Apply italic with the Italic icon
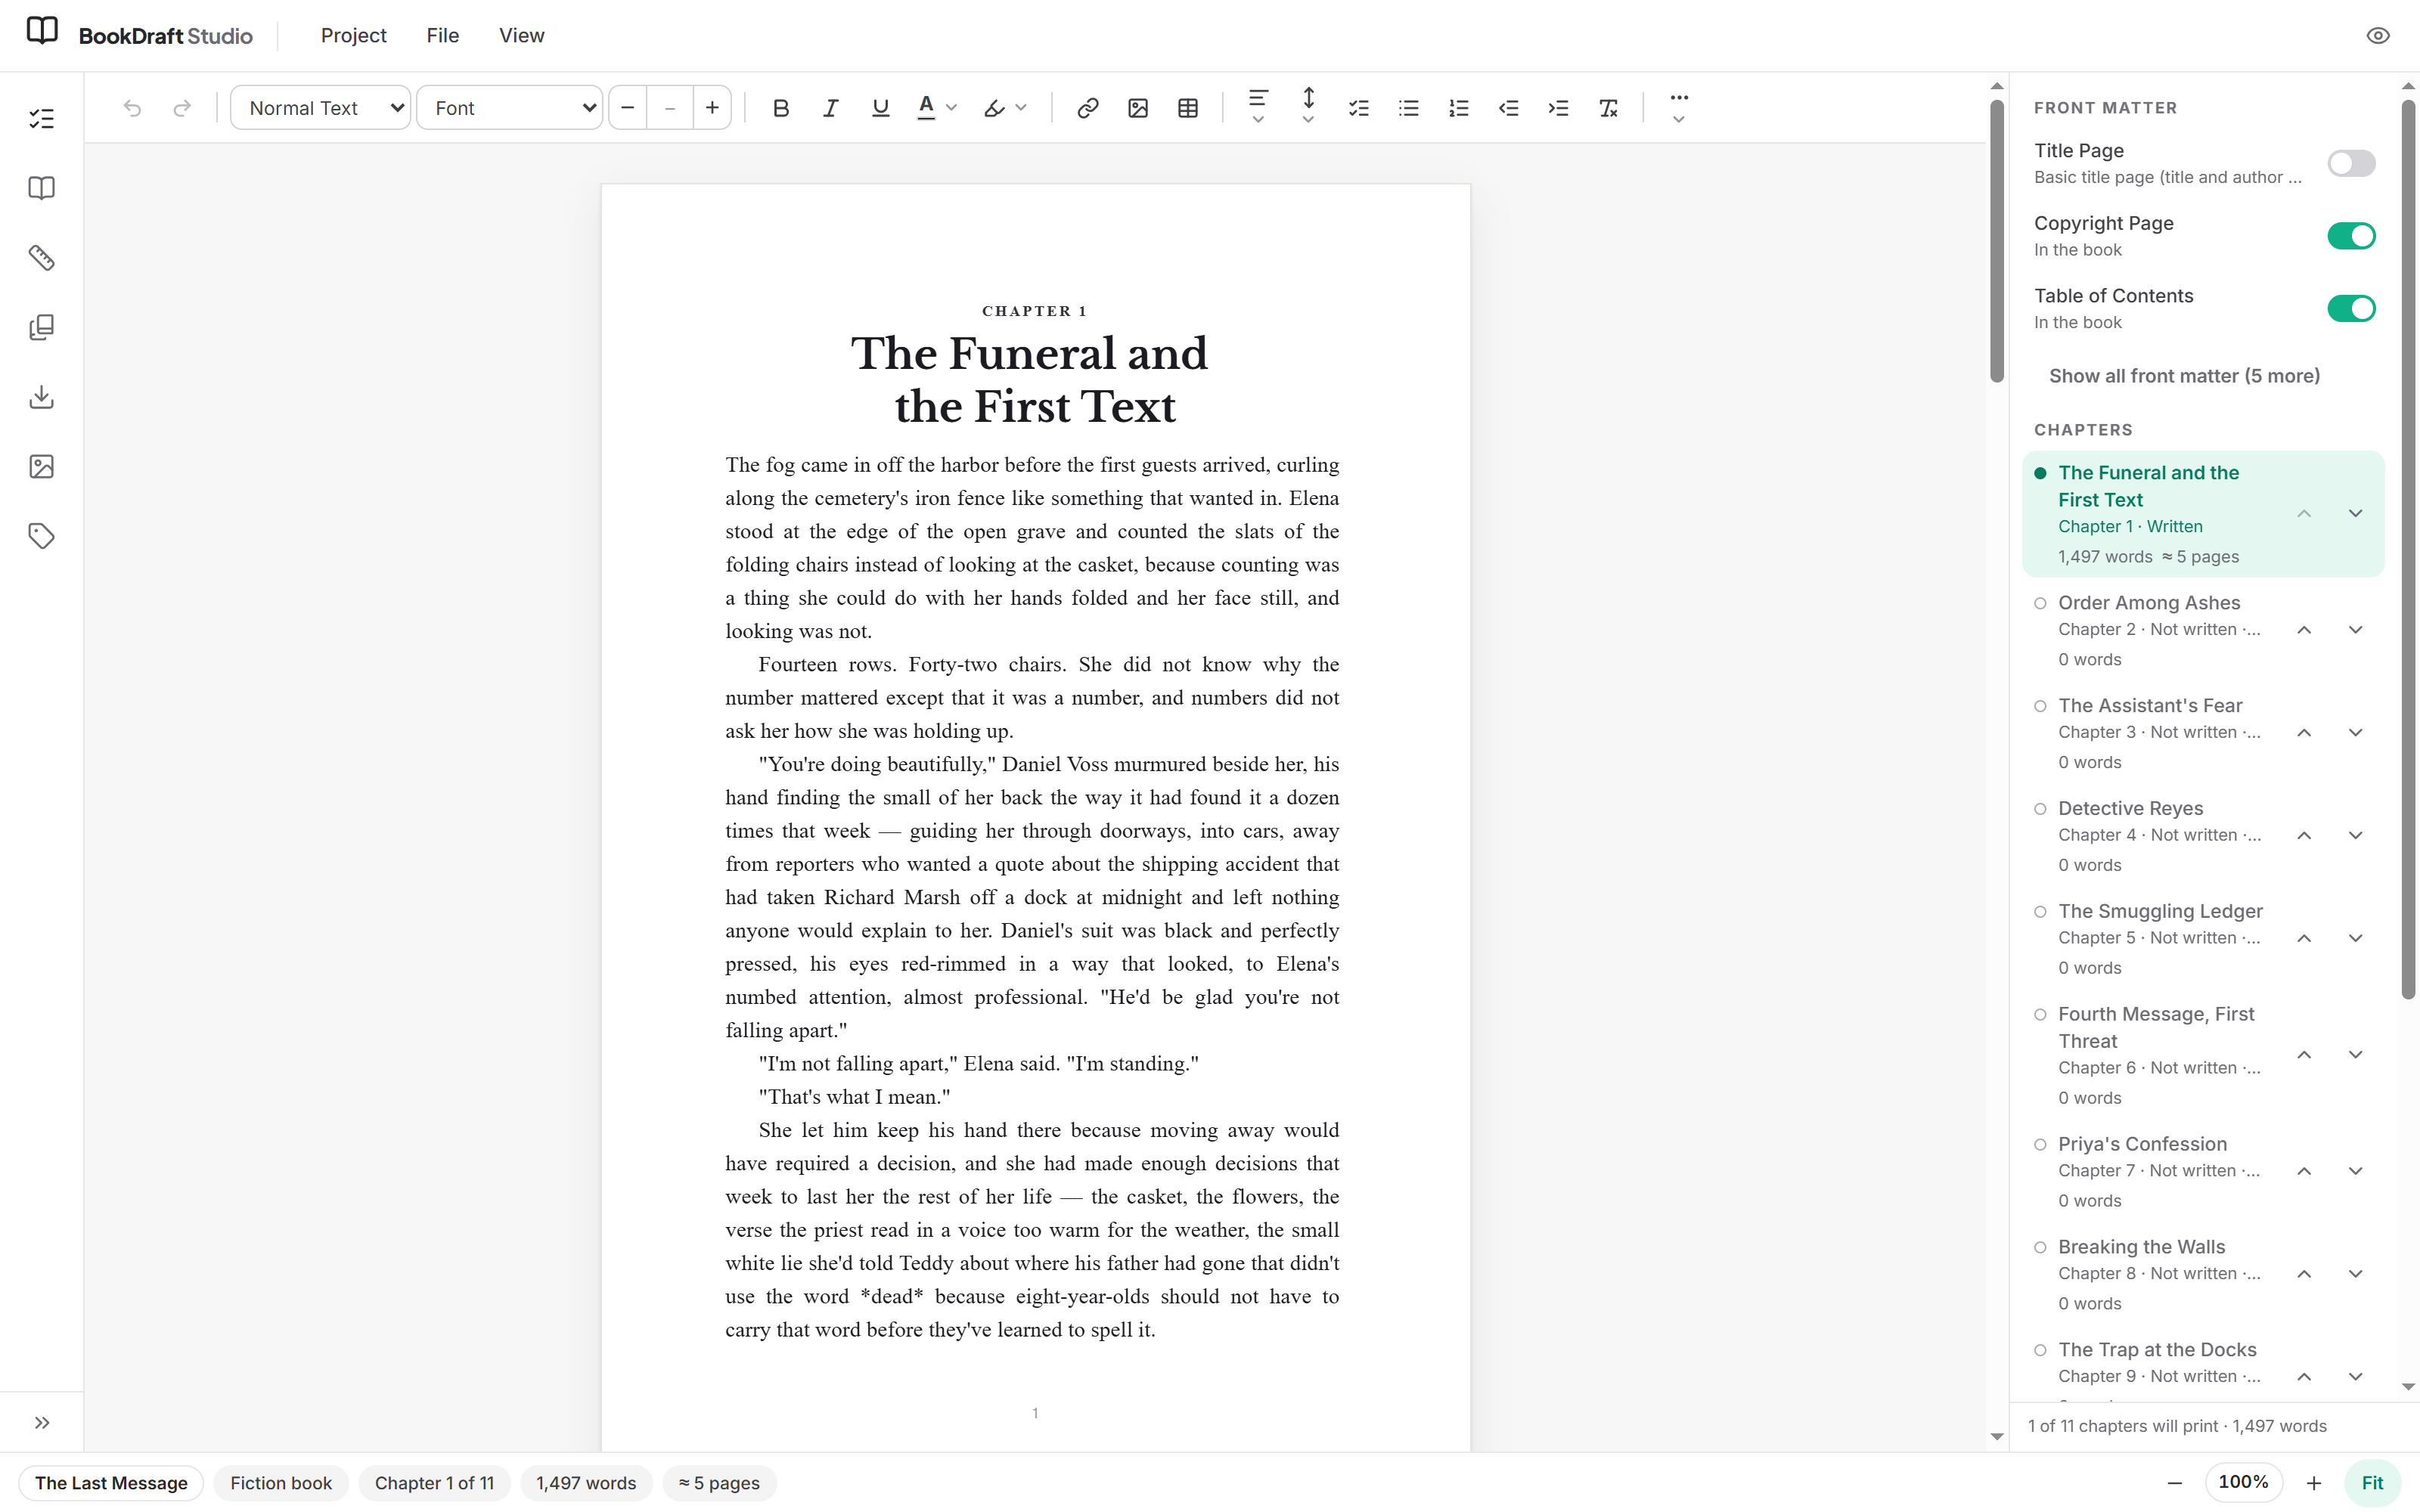Viewport: 2420px width, 1512px height. click(x=830, y=108)
